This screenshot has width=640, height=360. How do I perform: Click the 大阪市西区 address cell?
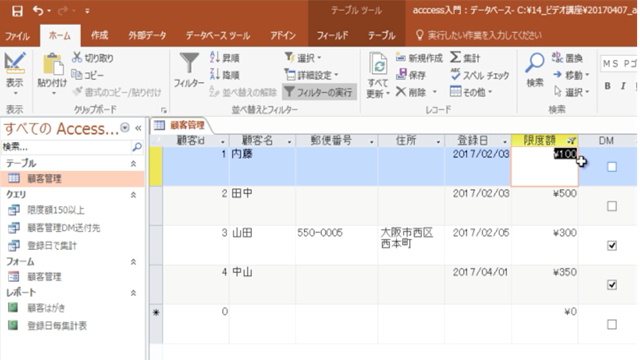click(x=411, y=245)
